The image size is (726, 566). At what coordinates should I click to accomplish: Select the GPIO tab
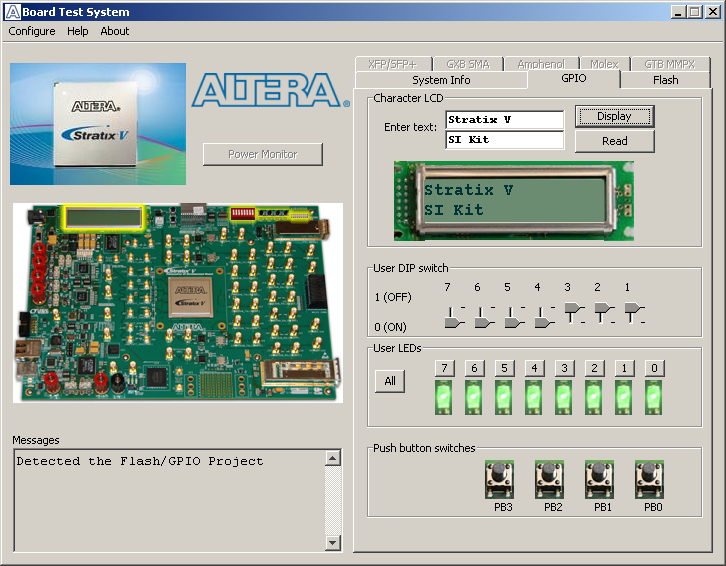tap(574, 78)
